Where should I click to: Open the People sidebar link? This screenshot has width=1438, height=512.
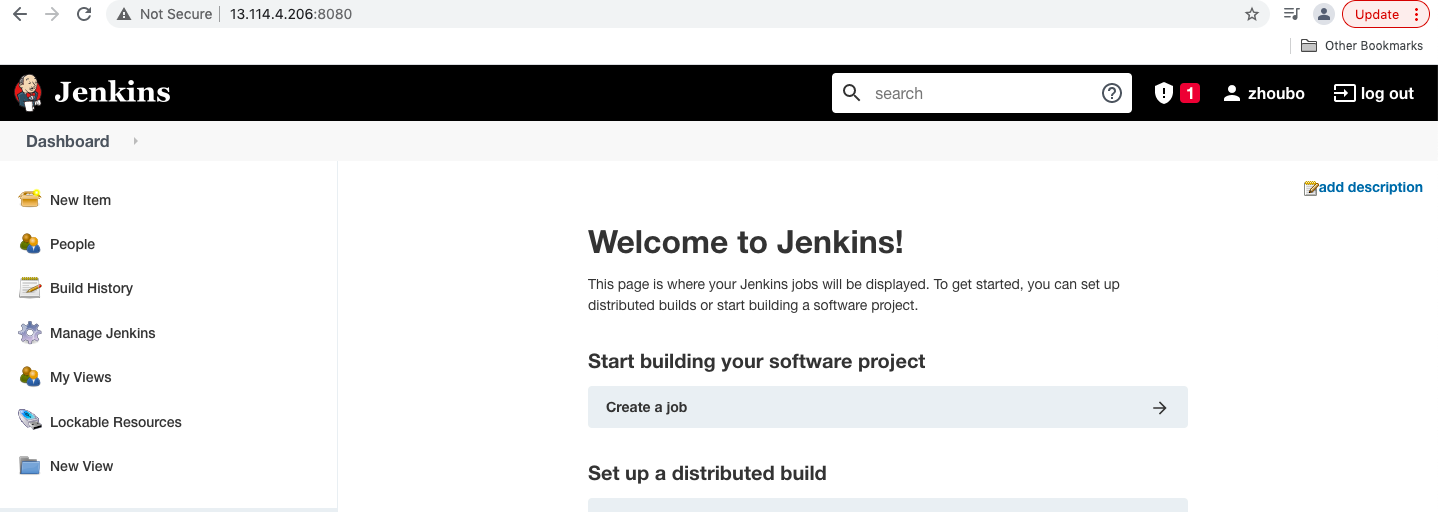(72, 244)
